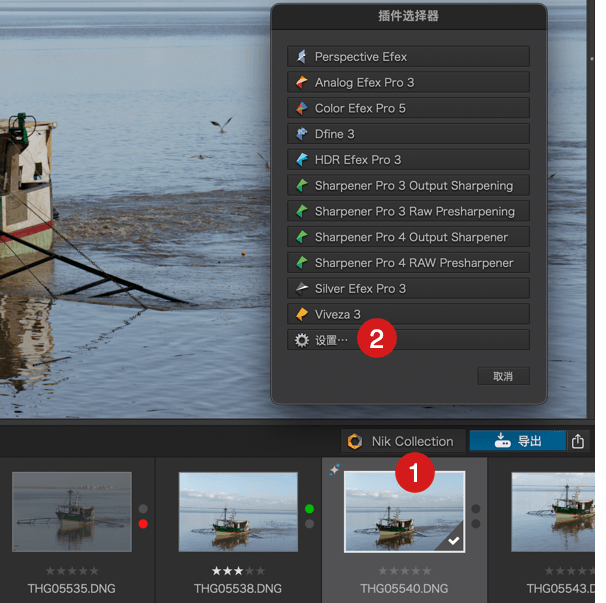Launch Perspective Efex plugin

point(408,57)
